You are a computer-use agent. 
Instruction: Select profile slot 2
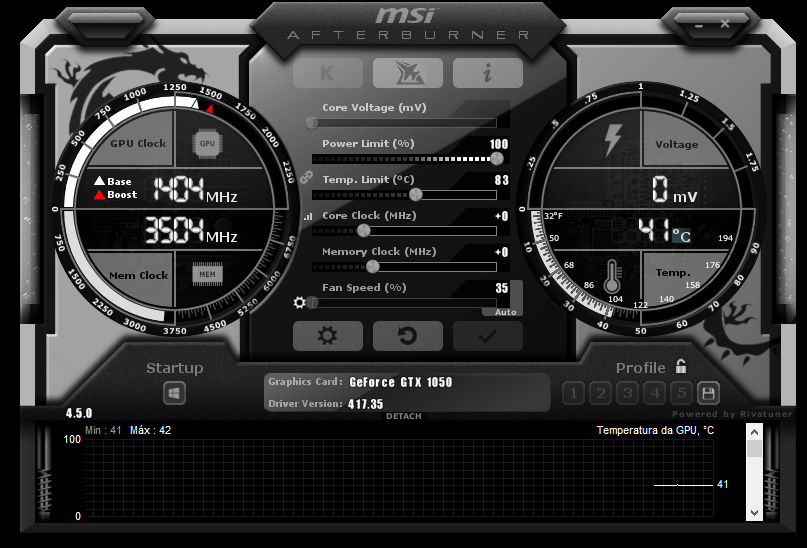[x=601, y=394]
